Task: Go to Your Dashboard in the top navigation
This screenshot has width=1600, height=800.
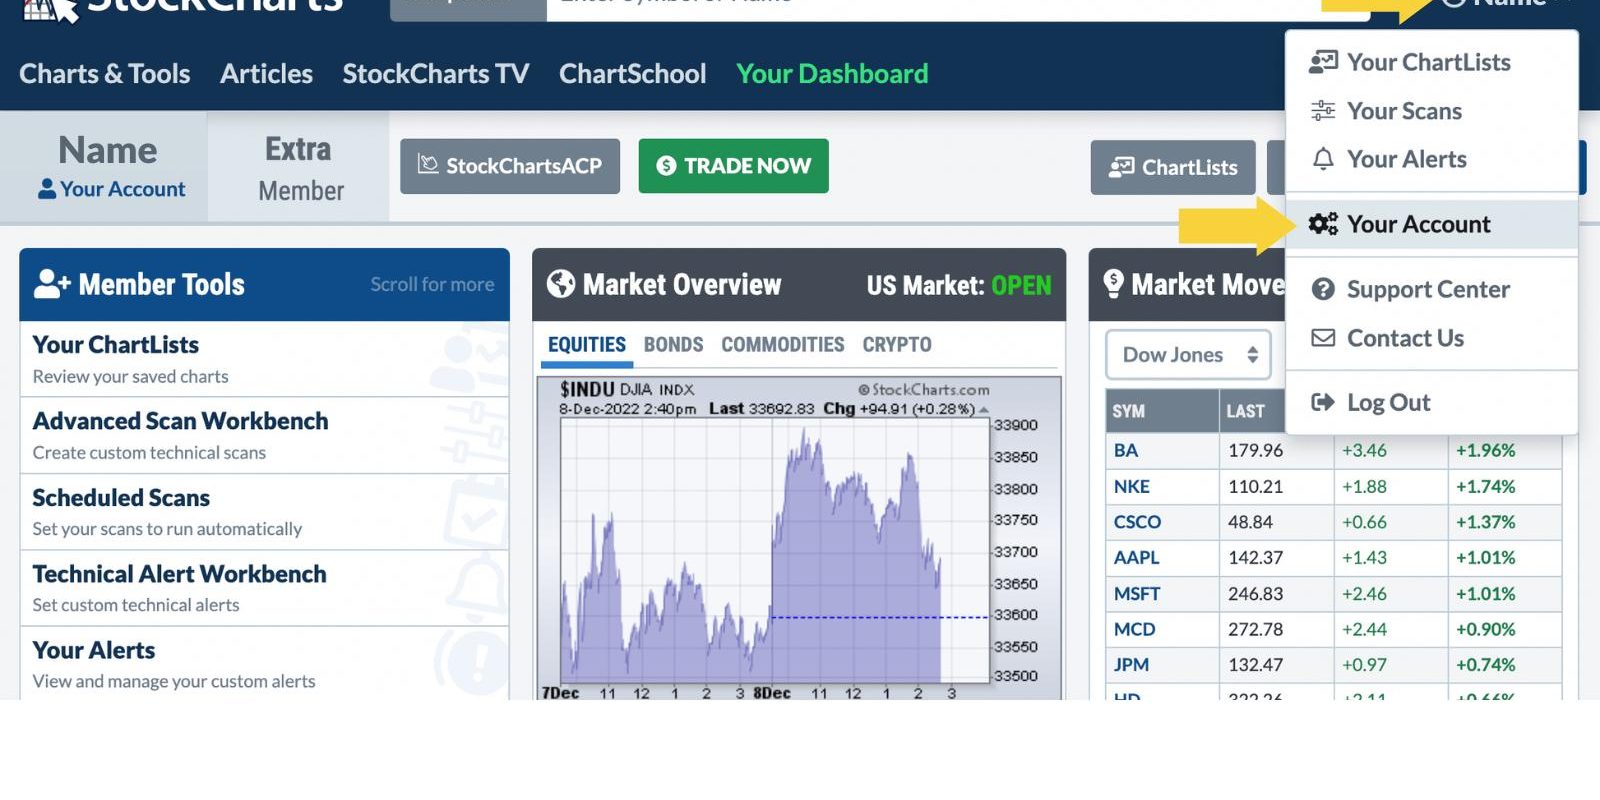Action: click(832, 74)
